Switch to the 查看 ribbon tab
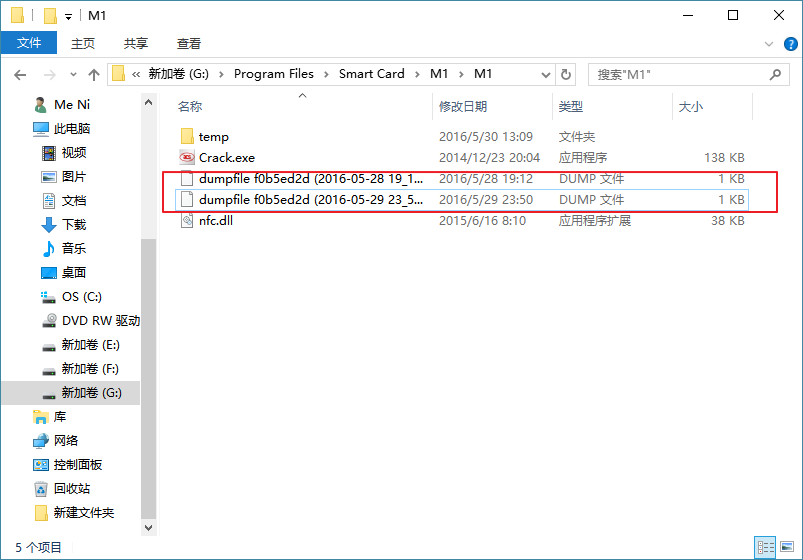Viewport: 803px width, 560px height. pyautogui.click(x=189, y=43)
